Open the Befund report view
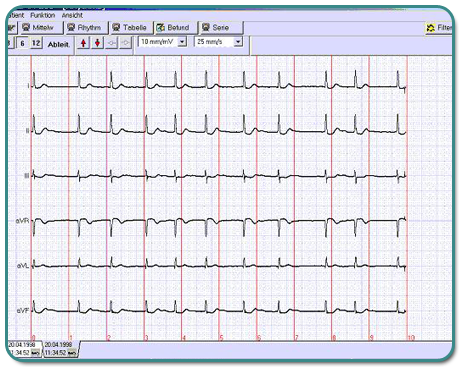 [x=175, y=28]
